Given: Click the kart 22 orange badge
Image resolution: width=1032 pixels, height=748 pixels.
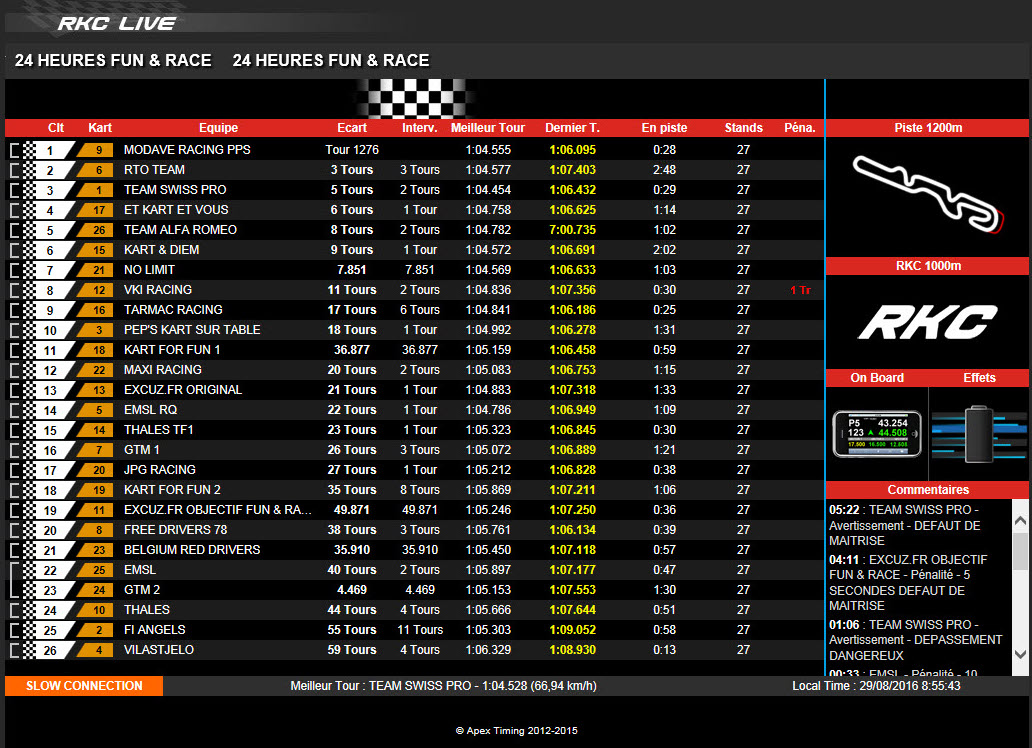Looking at the screenshot, I should click(x=96, y=370).
